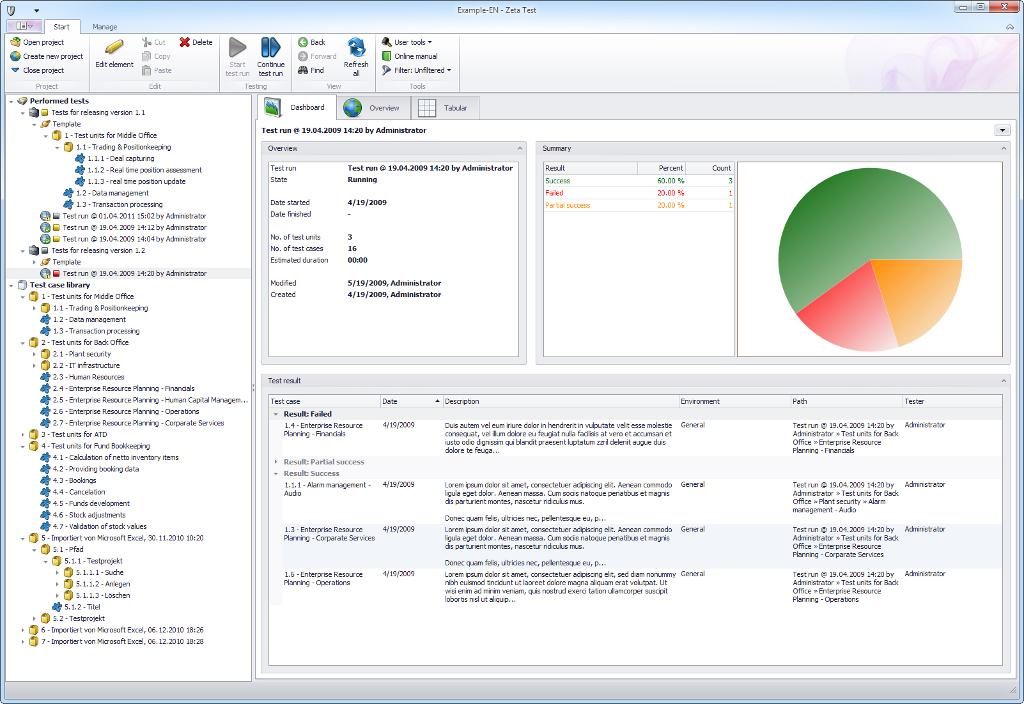Collapse the Result: Success group

[x=276, y=473]
